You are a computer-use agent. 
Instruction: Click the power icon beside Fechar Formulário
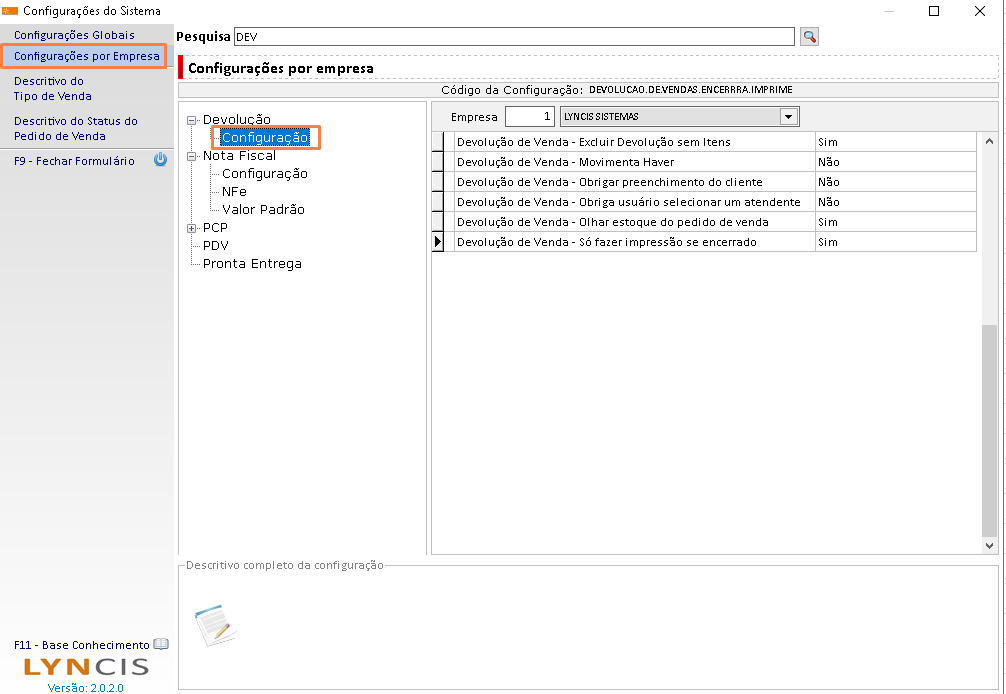tap(160, 160)
